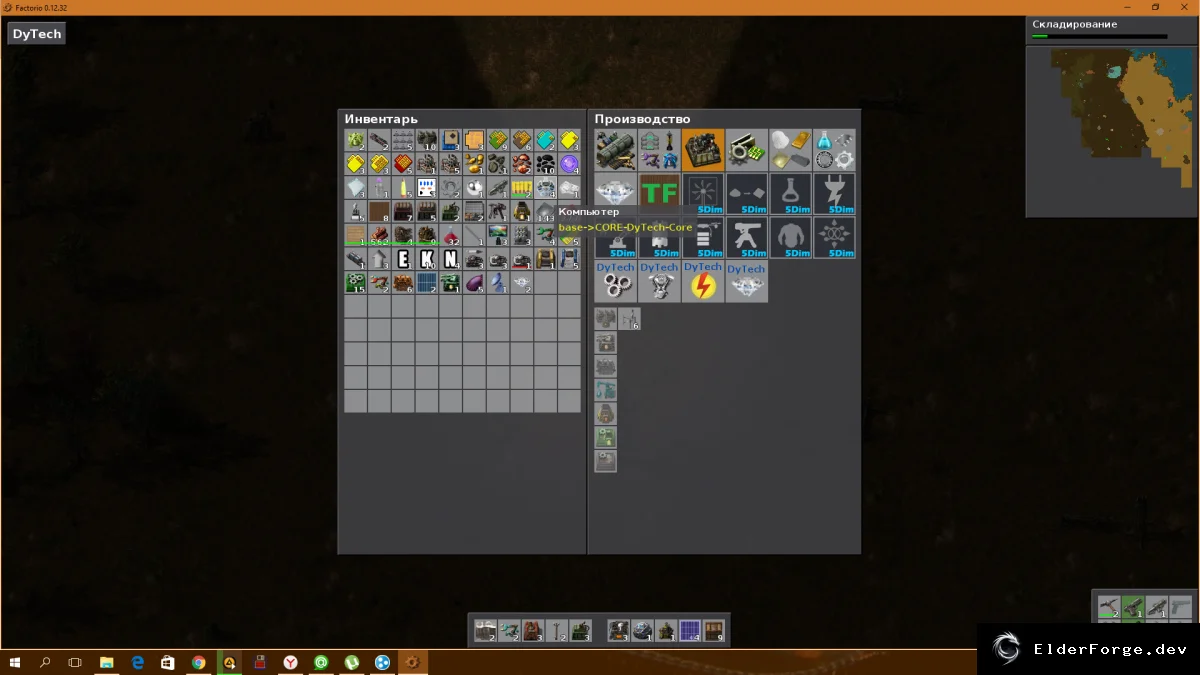1200x675 pixels.
Task: Pick up the iron gears stack of 15
Action: click(356, 283)
